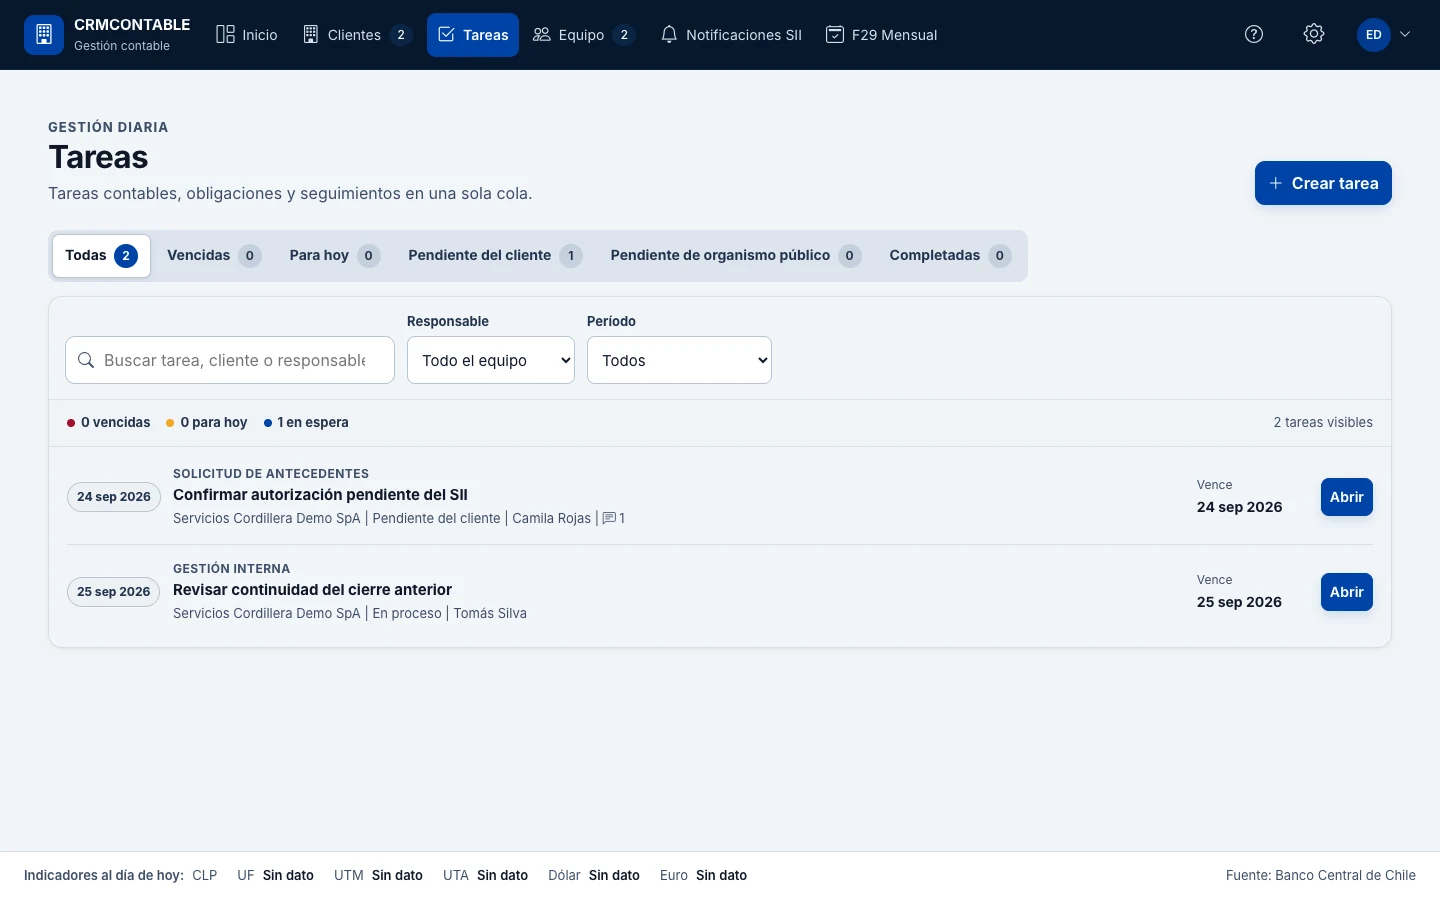The width and height of the screenshot is (1440, 900).
Task: Click the 1 en espera indicator
Action: tap(306, 423)
